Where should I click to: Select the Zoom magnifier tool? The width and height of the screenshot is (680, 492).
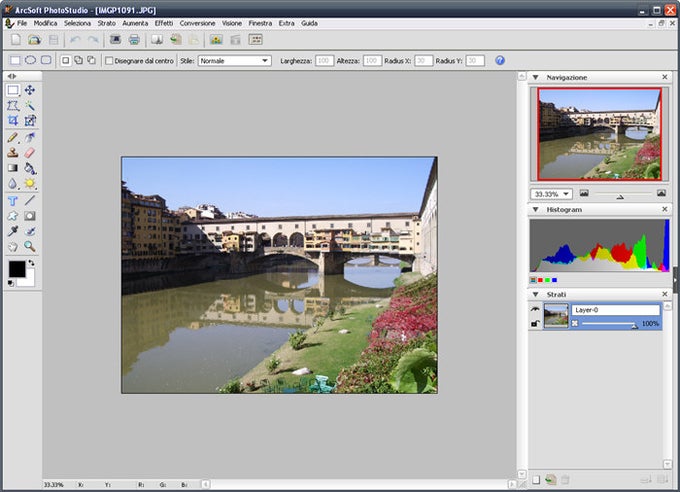tap(29, 246)
